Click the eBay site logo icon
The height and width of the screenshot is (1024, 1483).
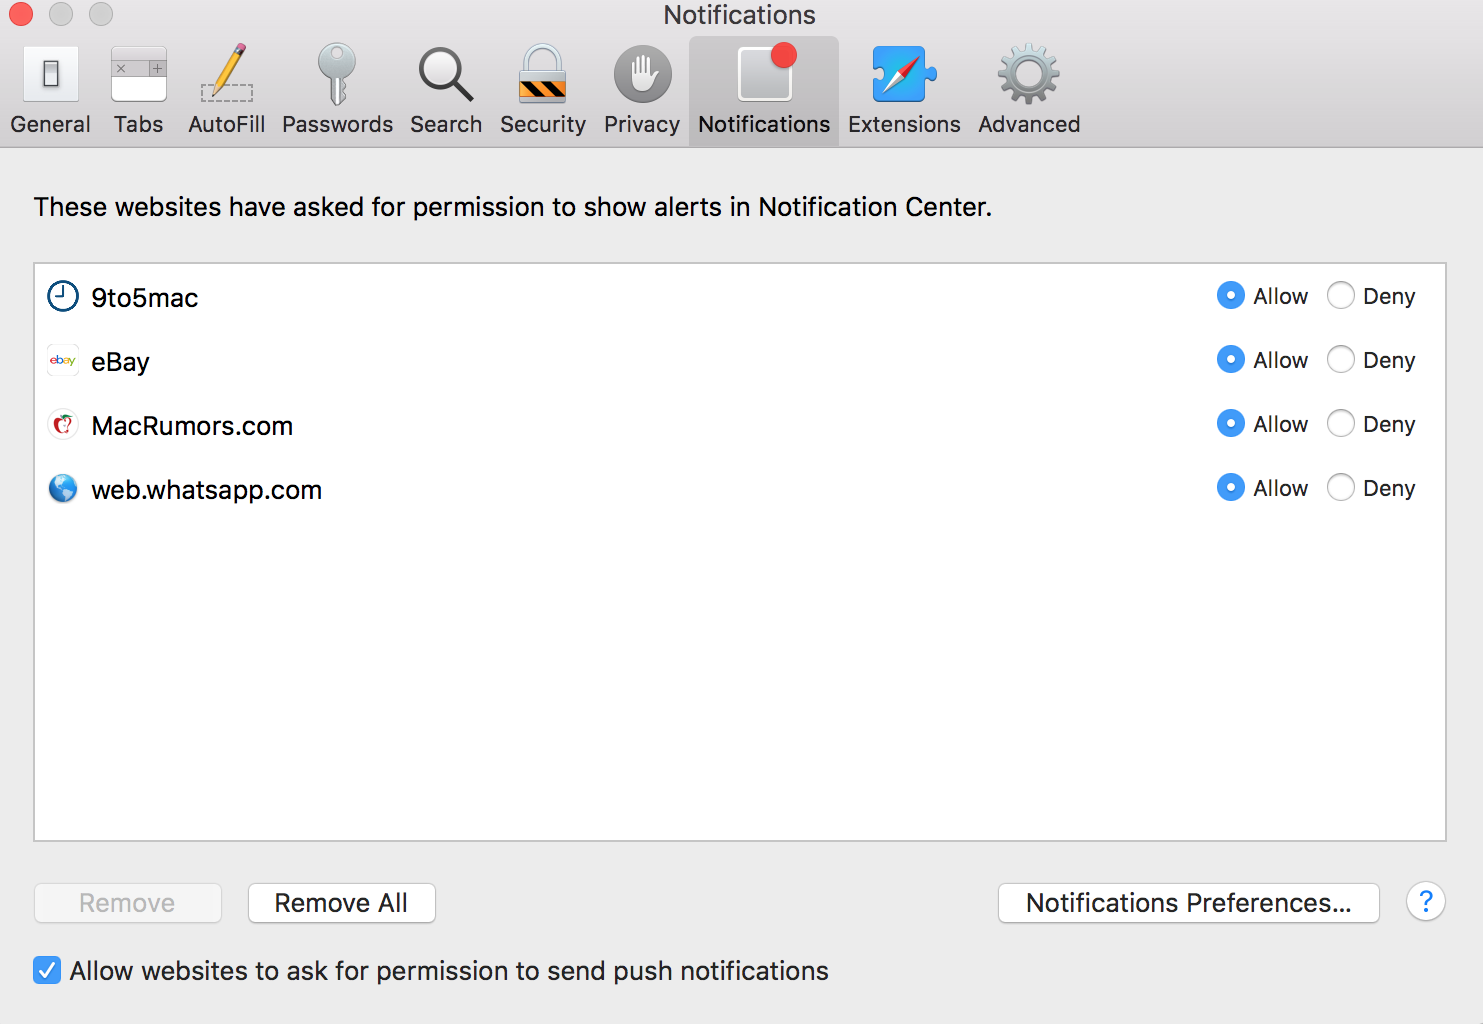click(63, 360)
